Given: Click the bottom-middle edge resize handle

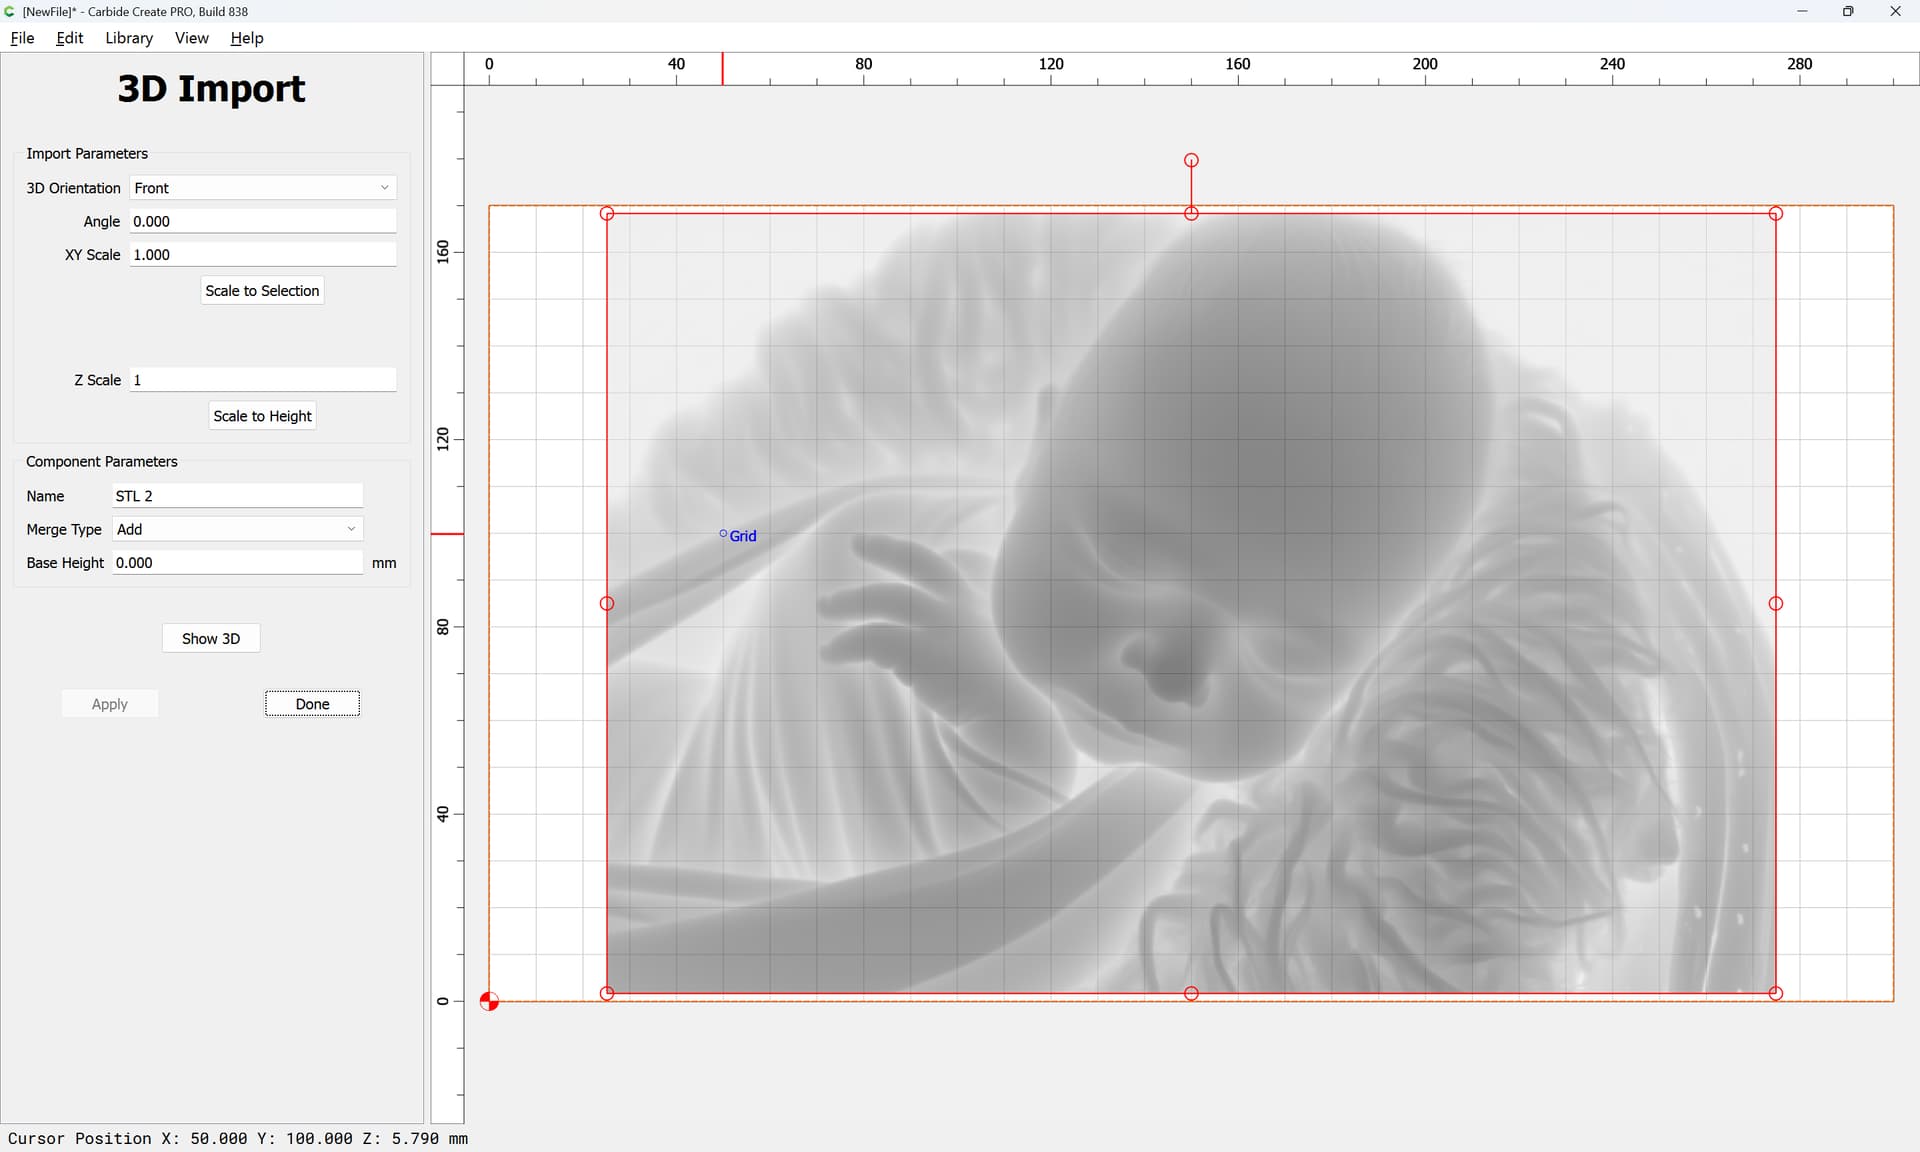Looking at the screenshot, I should tap(1191, 993).
